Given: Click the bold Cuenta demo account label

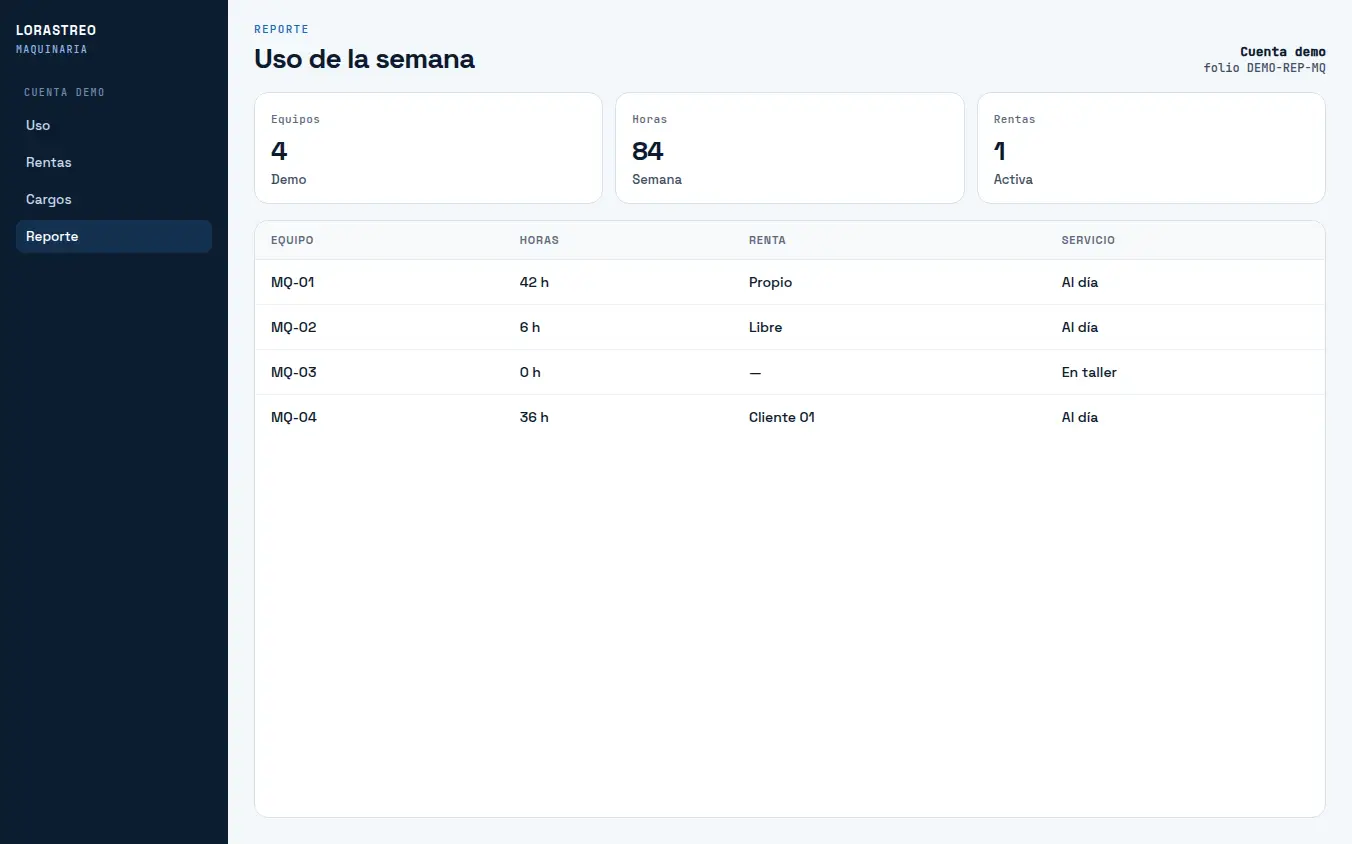Looking at the screenshot, I should (x=1283, y=52).
